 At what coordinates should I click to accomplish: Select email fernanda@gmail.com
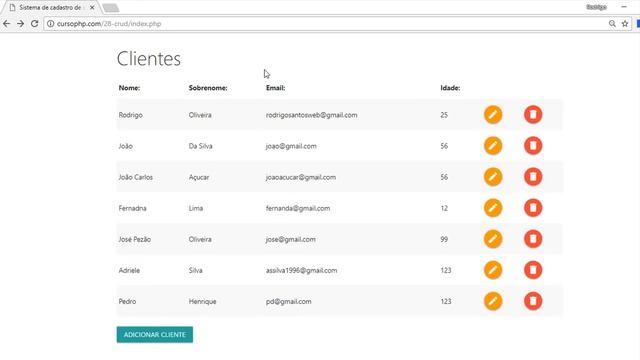point(298,208)
